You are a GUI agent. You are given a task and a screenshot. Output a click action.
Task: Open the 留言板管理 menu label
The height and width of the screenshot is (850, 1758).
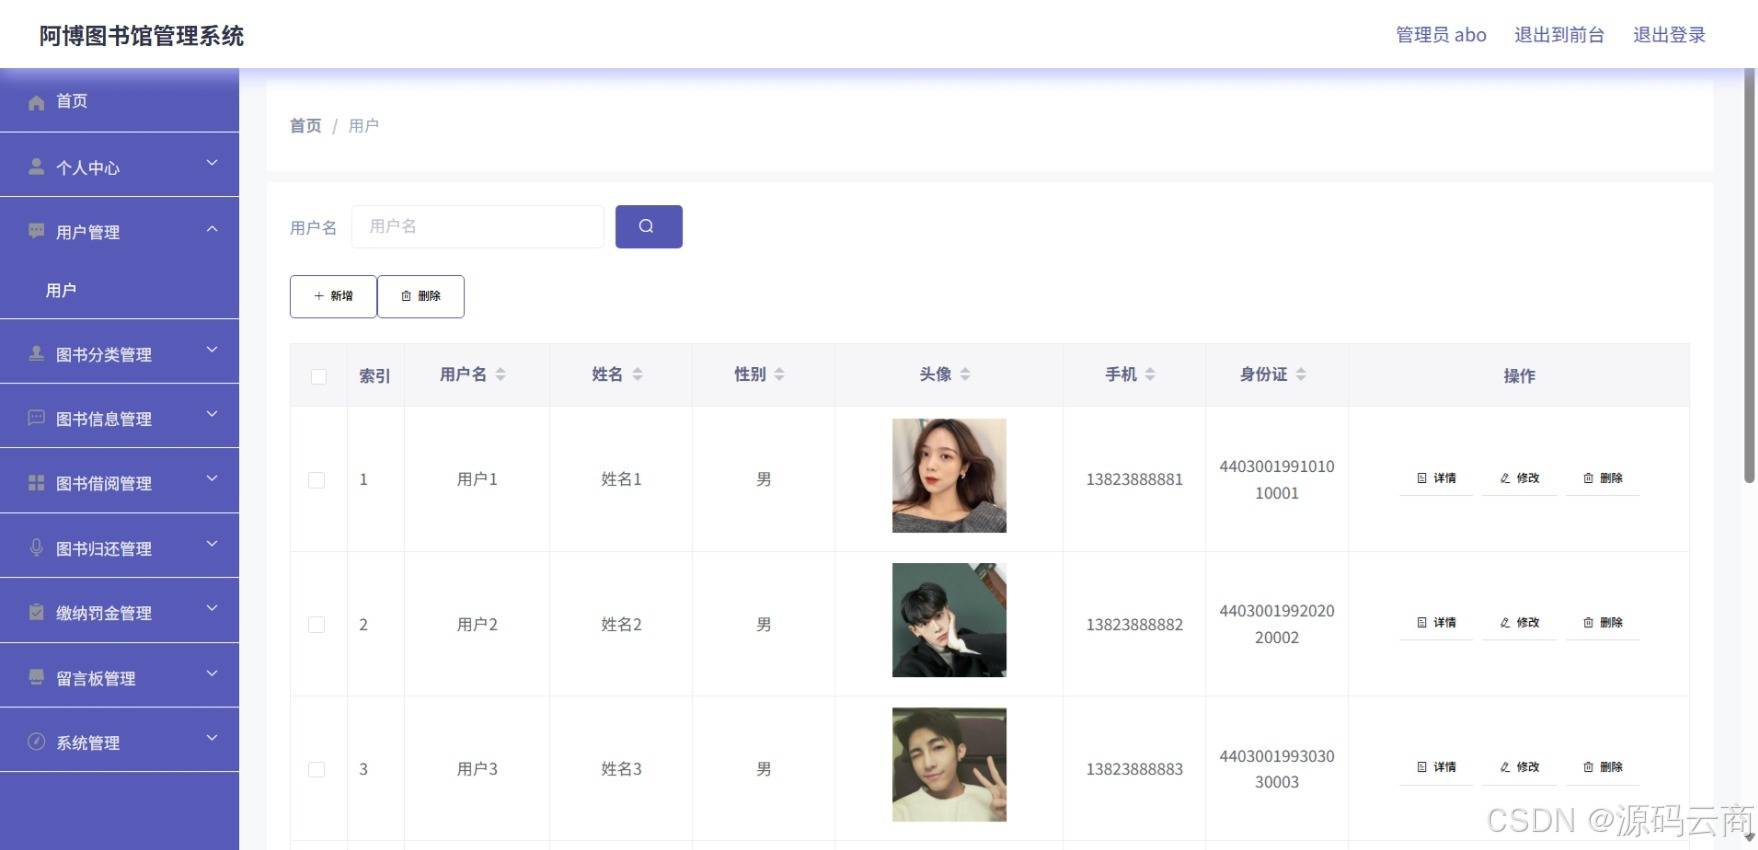pos(96,679)
